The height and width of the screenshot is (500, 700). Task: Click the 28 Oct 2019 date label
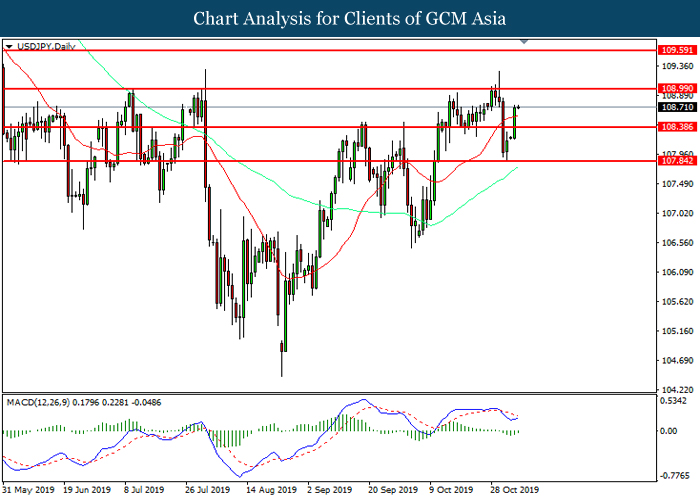(515, 490)
